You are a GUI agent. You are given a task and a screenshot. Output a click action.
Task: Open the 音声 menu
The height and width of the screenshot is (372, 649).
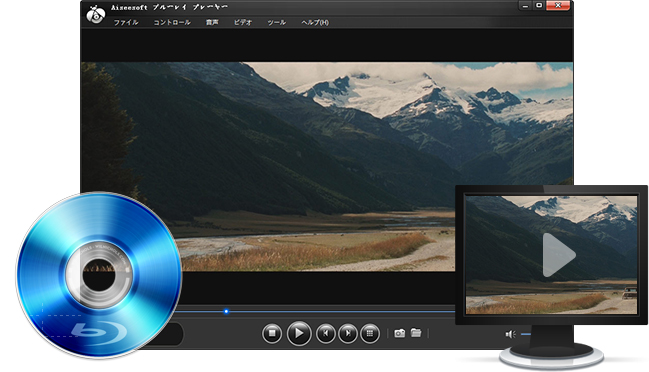point(212,22)
